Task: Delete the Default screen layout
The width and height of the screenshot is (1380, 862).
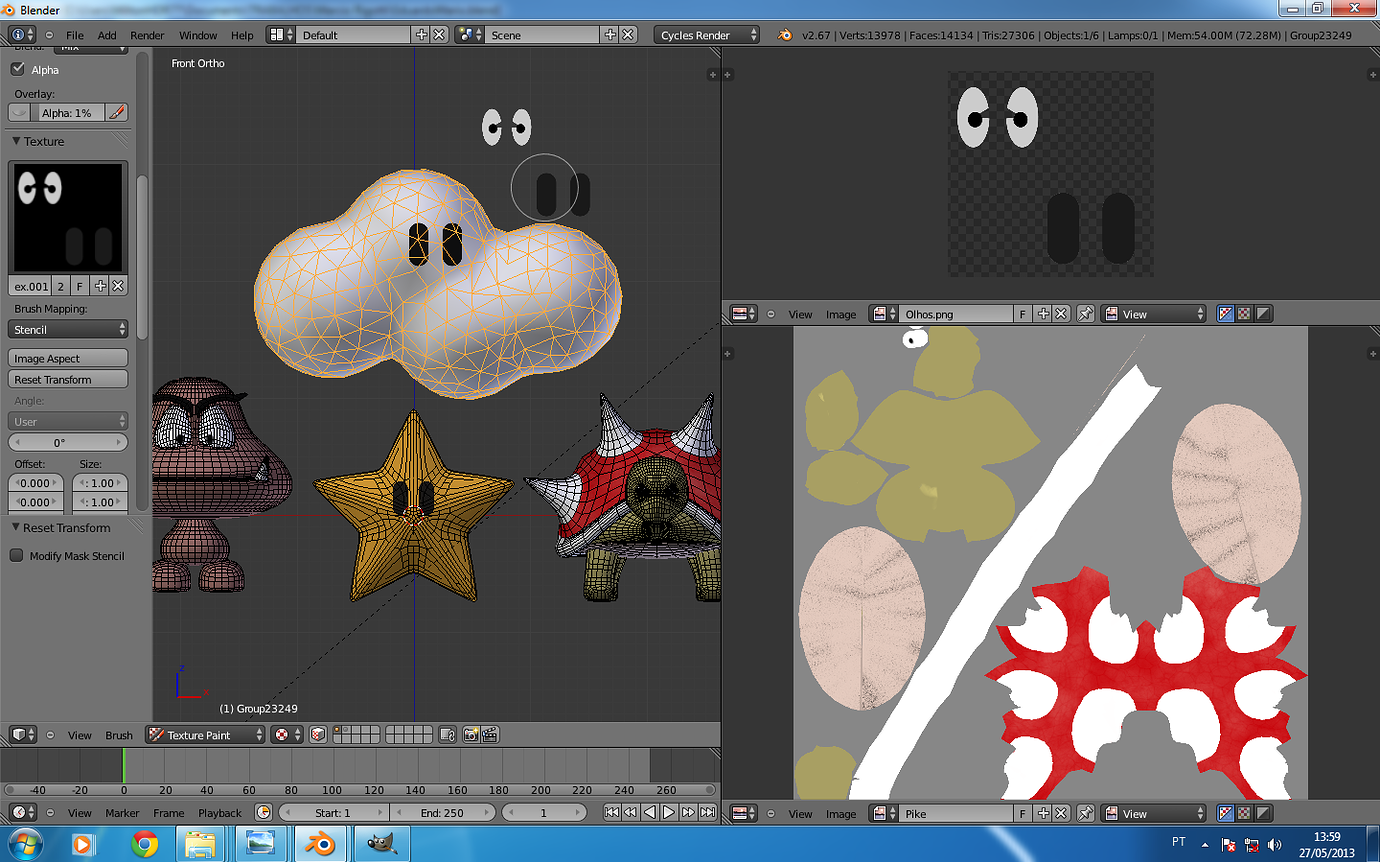Action: click(438, 34)
